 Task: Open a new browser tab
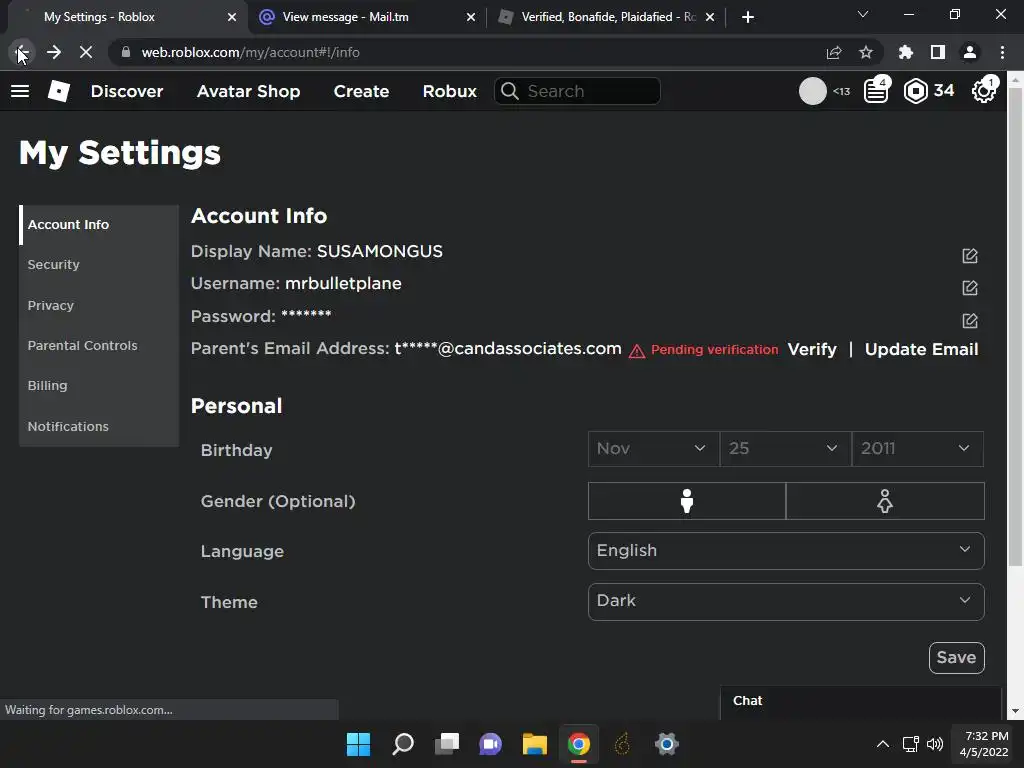[x=748, y=17]
